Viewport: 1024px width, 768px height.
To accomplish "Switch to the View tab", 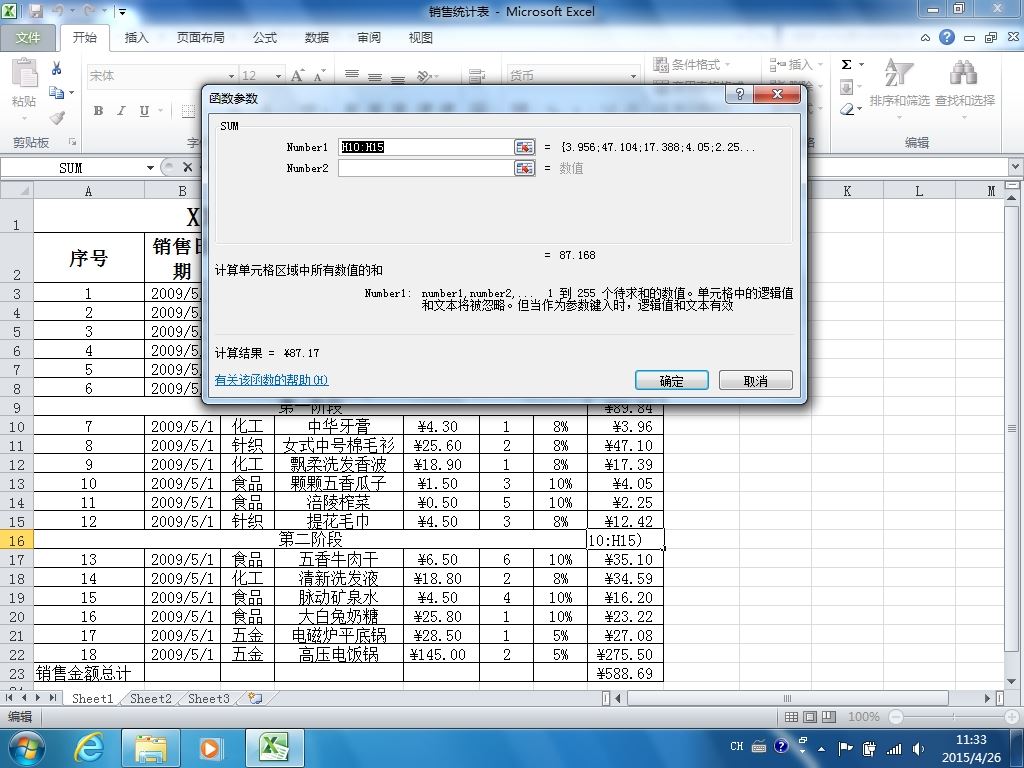I will coord(421,38).
